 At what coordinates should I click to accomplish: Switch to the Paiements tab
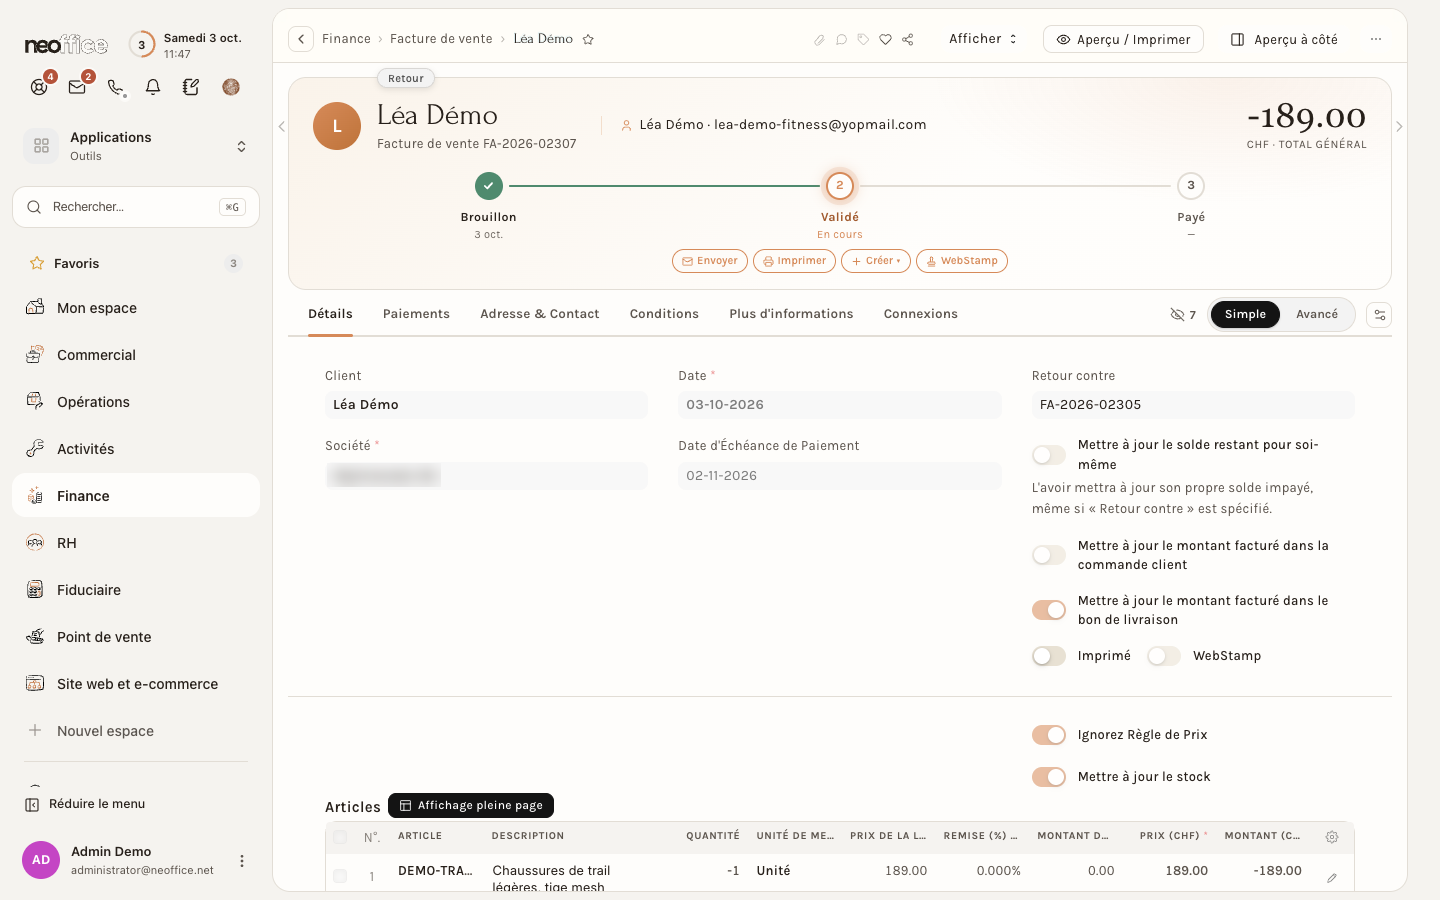pyautogui.click(x=416, y=314)
